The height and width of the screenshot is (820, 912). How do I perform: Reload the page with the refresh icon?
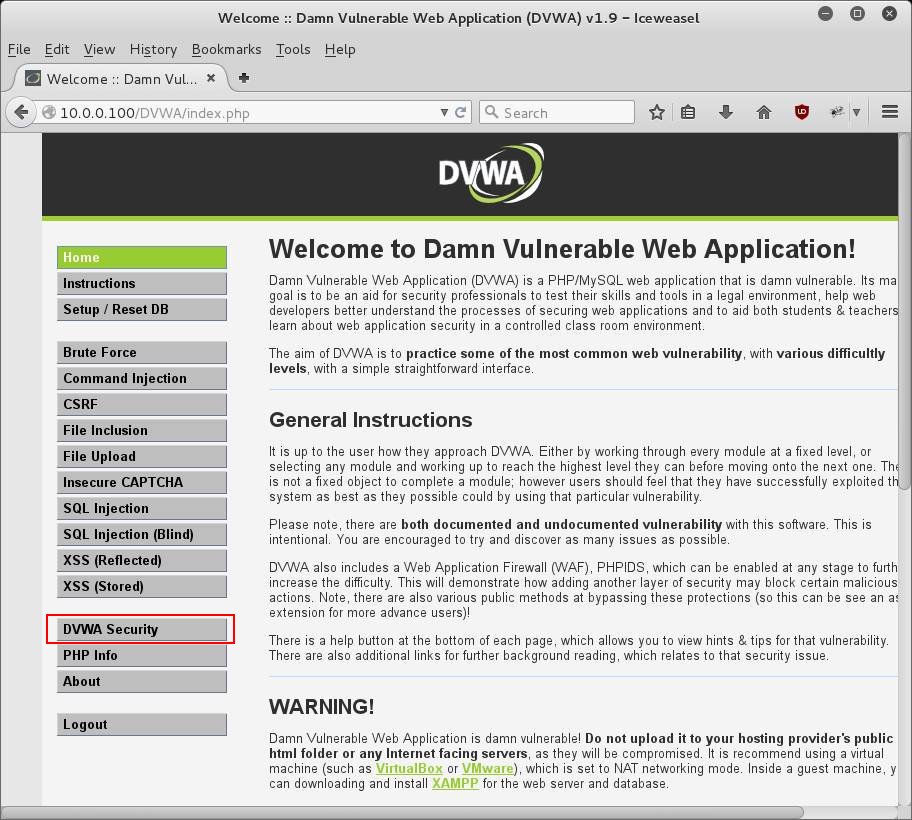click(461, 112)
